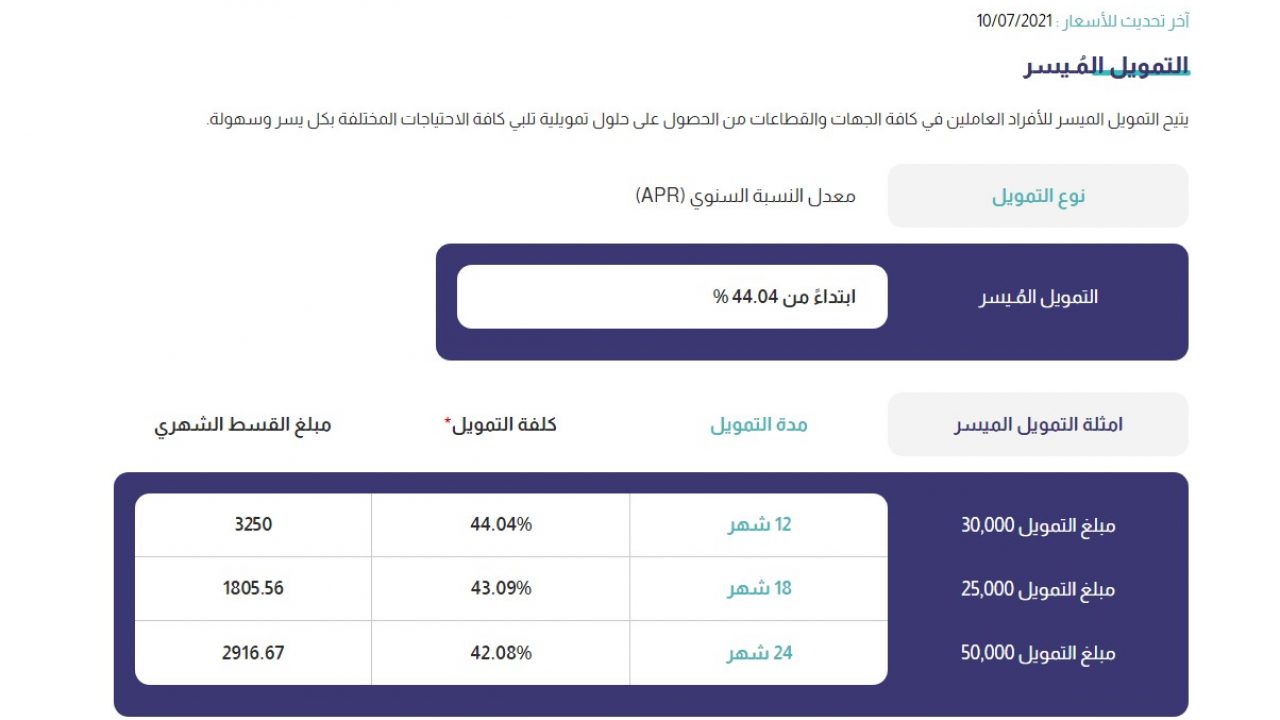This screenshot has width=1280, height=720.
Task: Click the امثلة التمويل الميسر header box
Action: [x=1038, y=424]
